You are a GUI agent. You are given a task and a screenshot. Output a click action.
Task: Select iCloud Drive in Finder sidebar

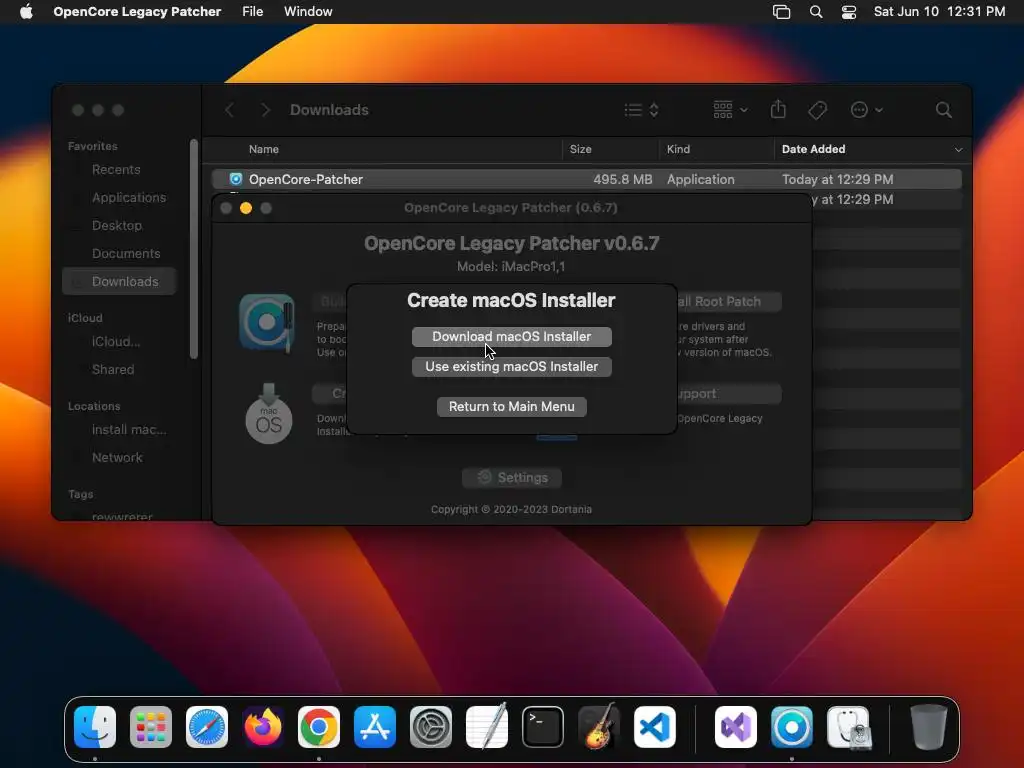point(116,342)
